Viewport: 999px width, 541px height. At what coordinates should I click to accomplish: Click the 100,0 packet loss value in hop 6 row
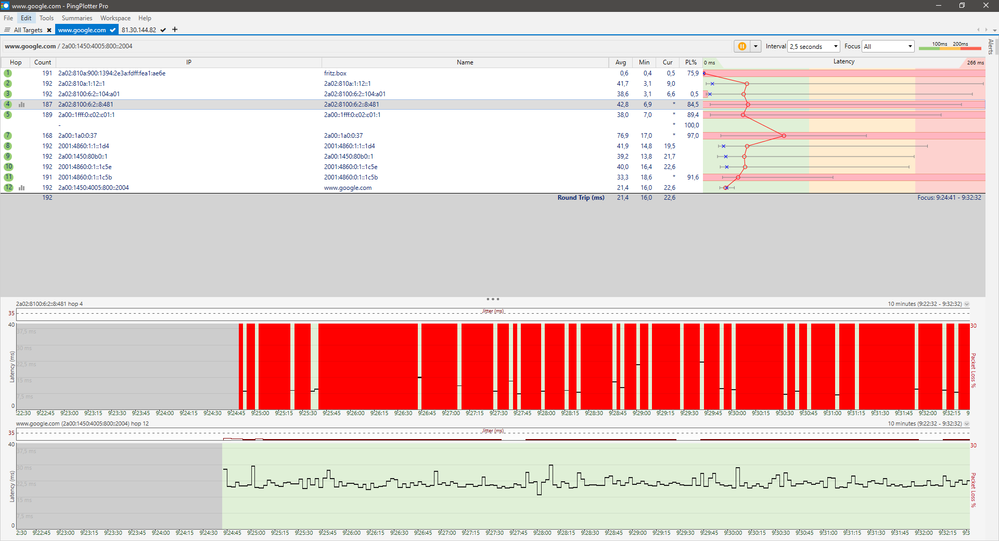(691, 126)
